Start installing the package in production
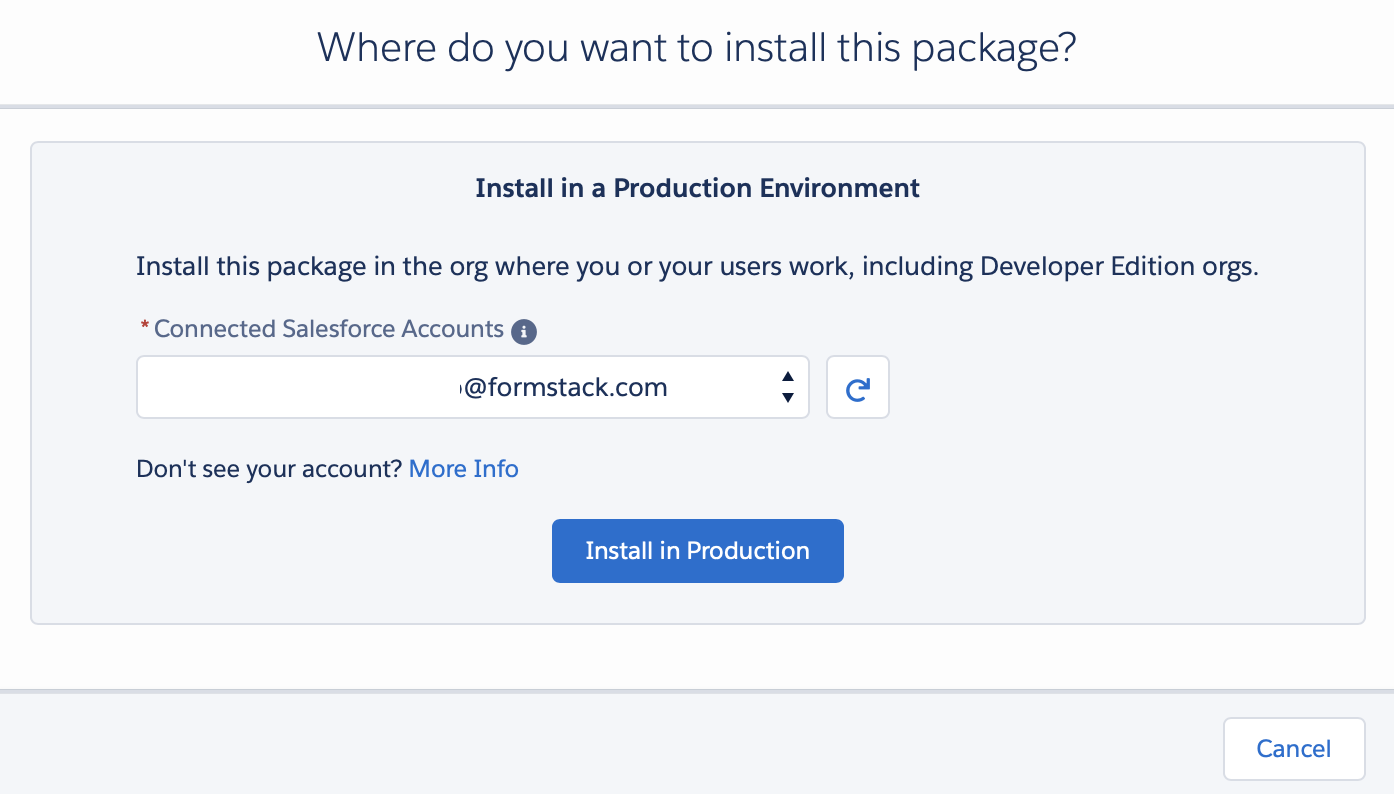Image resolution: width=1394 pixels, height=794 pixels. coord(697,550)
